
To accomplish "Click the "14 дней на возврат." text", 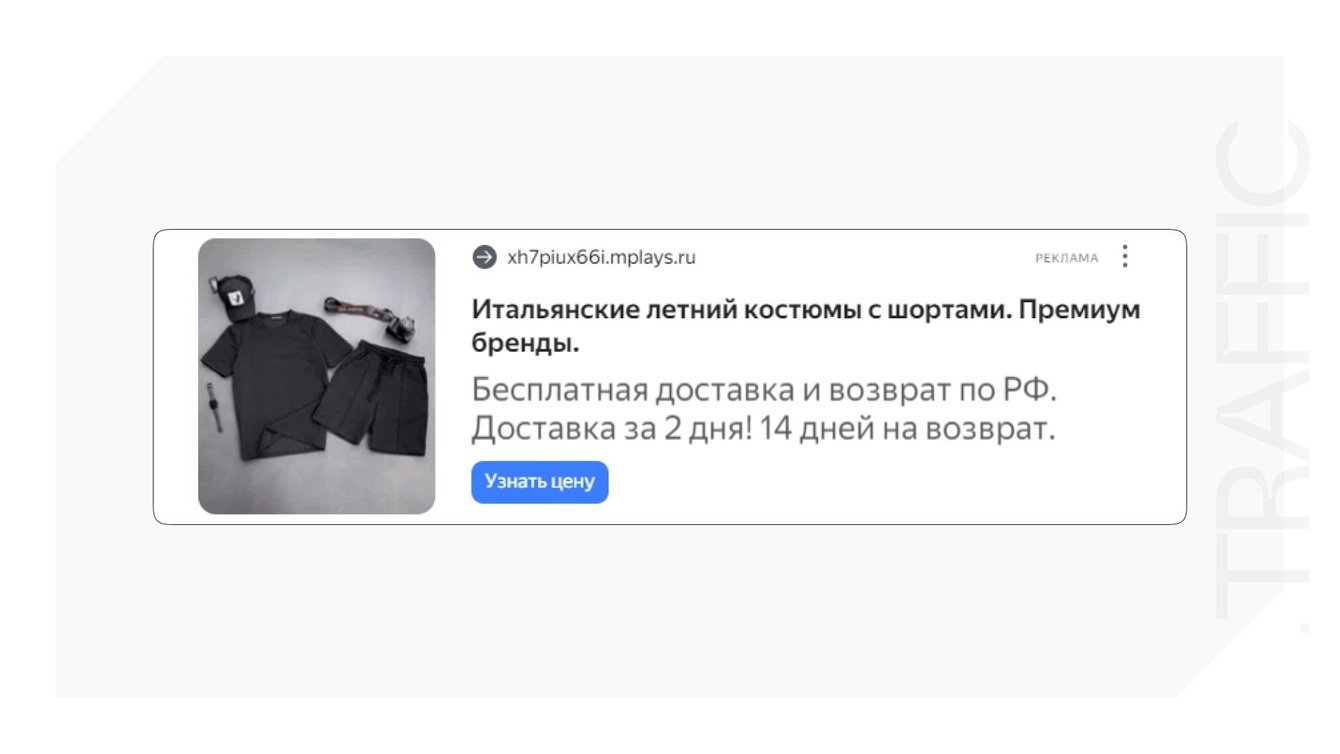I will pos(908,429).
